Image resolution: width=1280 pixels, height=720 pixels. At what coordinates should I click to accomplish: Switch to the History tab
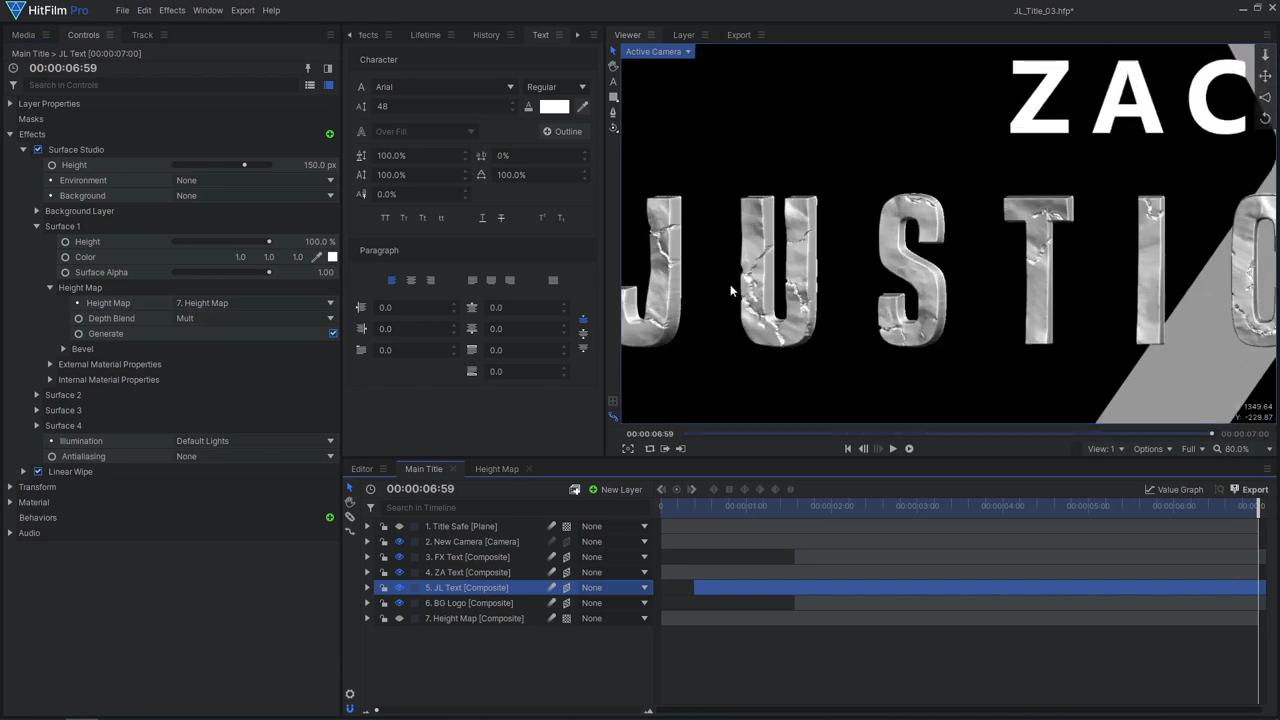pos(486,35)
